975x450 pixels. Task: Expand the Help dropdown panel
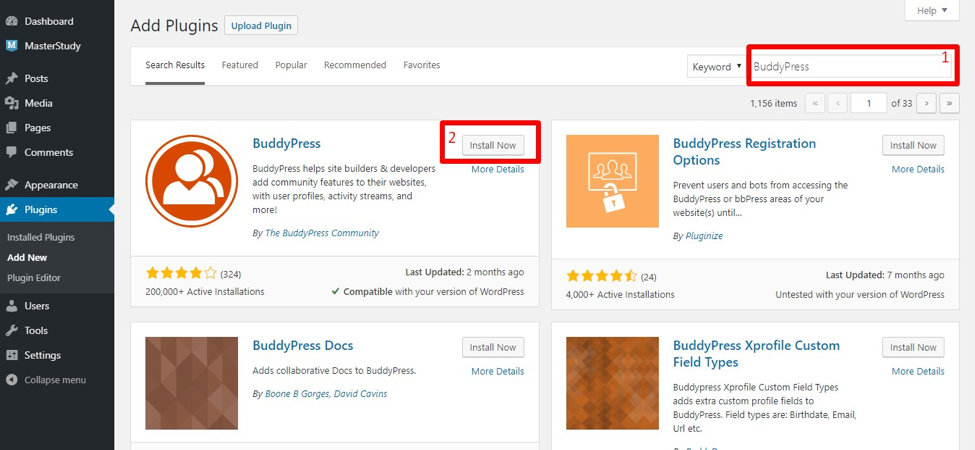click(932, 10)
